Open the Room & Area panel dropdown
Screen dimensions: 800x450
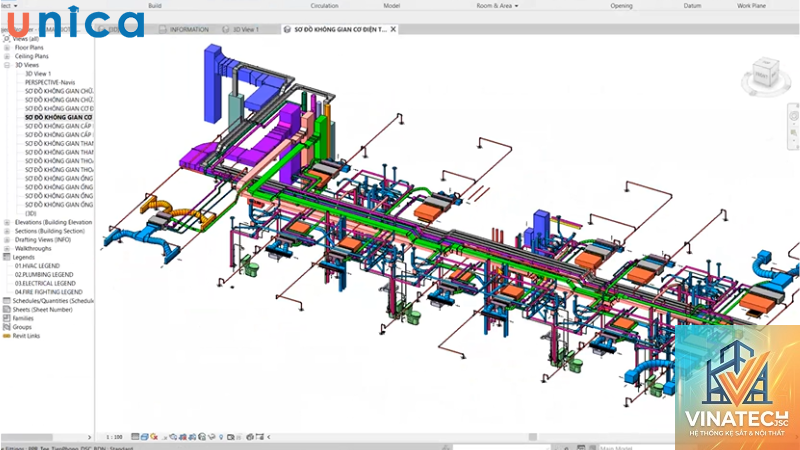pos(497,6)
